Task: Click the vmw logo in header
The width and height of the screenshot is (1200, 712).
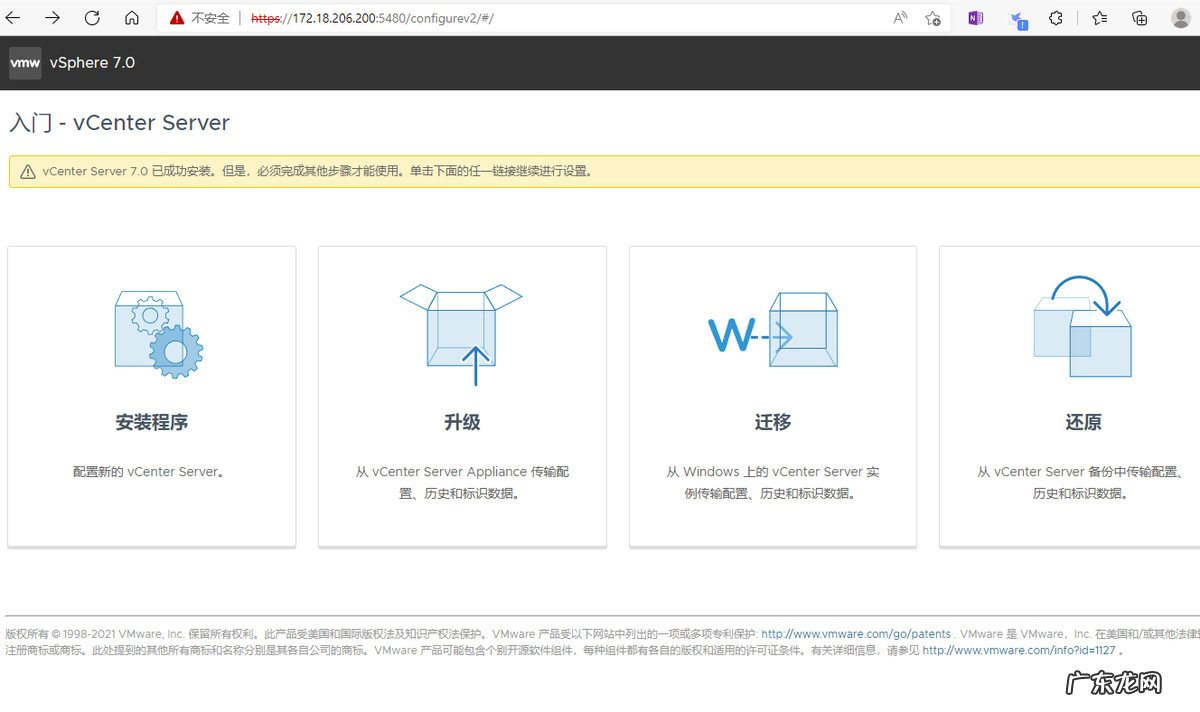Action: tap(25, 62)
